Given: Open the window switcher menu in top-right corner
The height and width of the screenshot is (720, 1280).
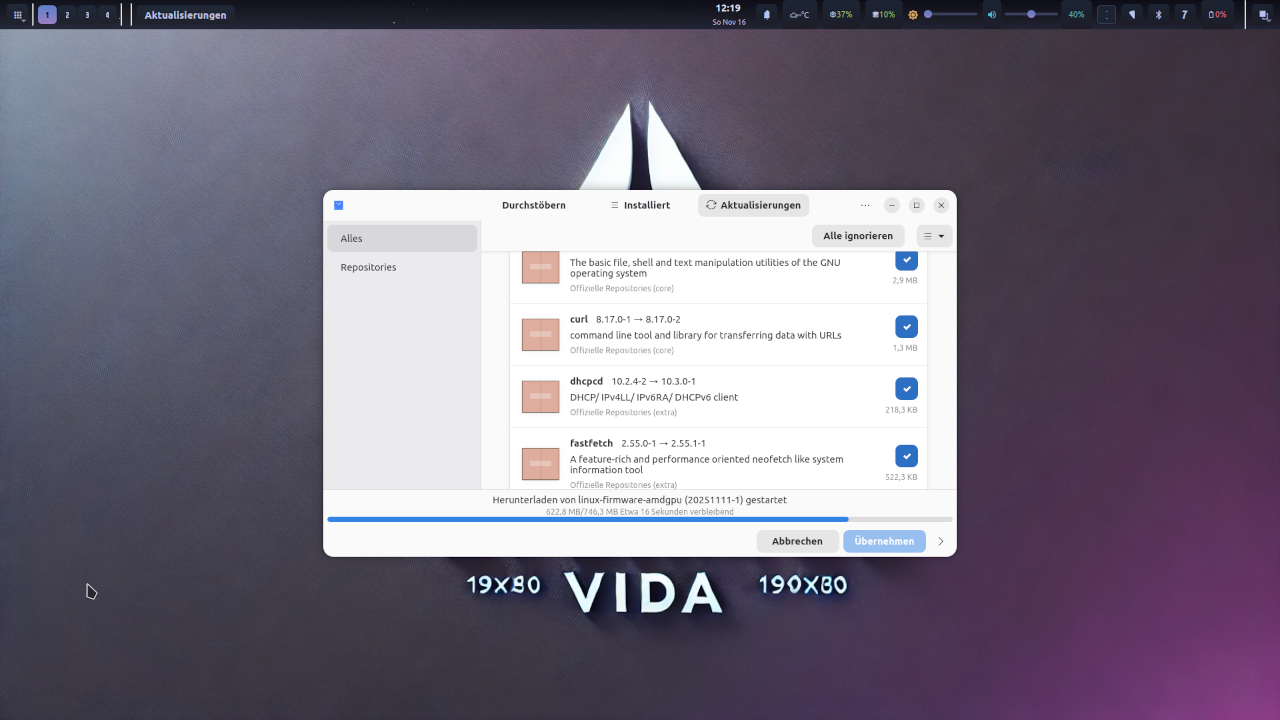Looking at the screenshot, I should (1263, 14).
